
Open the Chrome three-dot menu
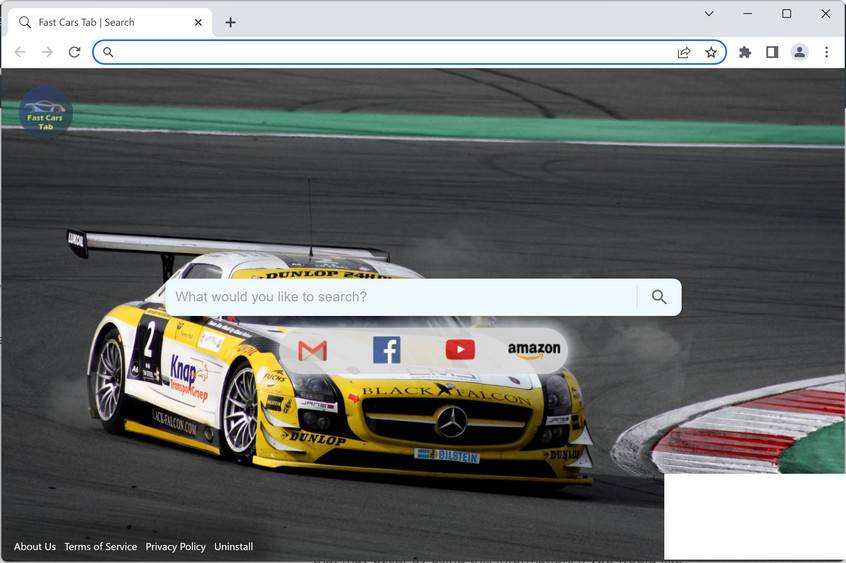point(827,52)
